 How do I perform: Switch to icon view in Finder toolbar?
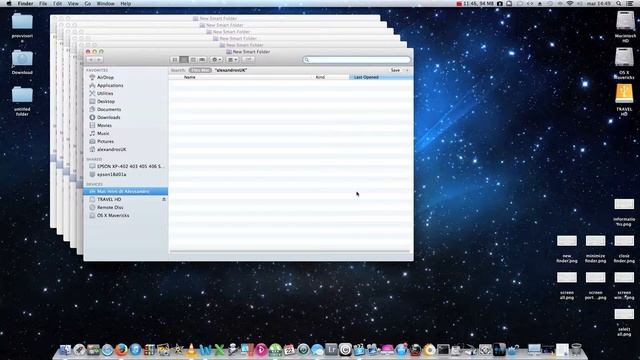[175, 60]
